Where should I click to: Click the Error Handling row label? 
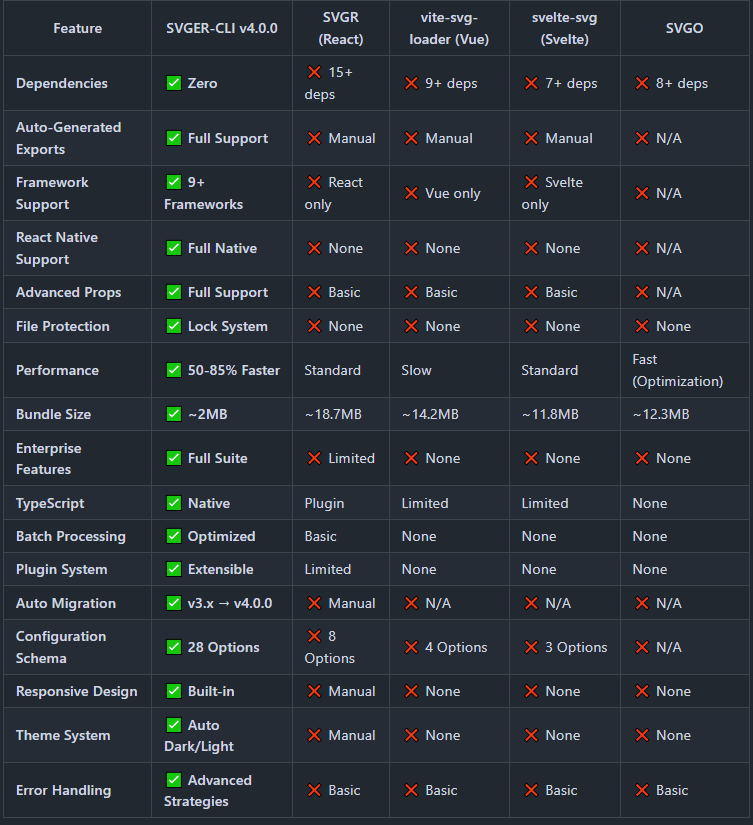point(63,790)
